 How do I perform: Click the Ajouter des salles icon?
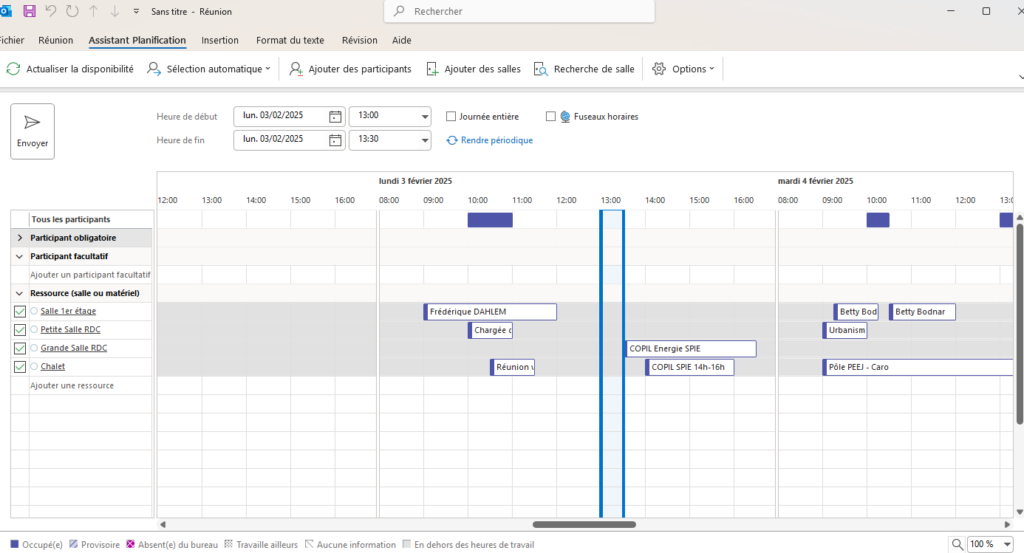point(432,69)
